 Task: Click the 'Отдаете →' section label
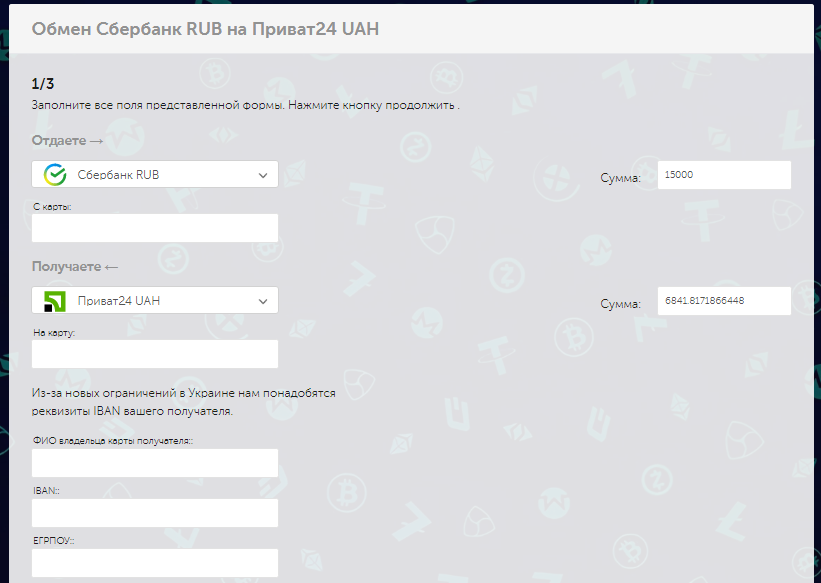pos(68,140)
